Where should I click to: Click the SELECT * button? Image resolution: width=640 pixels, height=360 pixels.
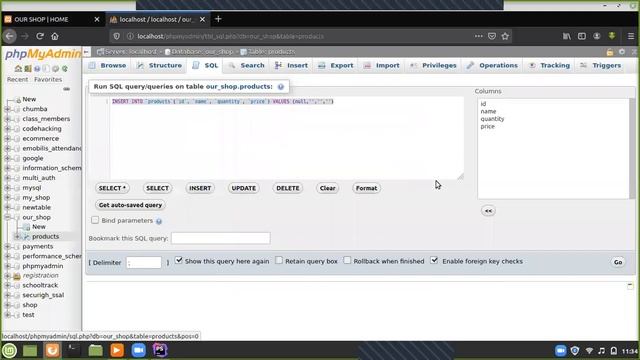click(x=112, y=188)
